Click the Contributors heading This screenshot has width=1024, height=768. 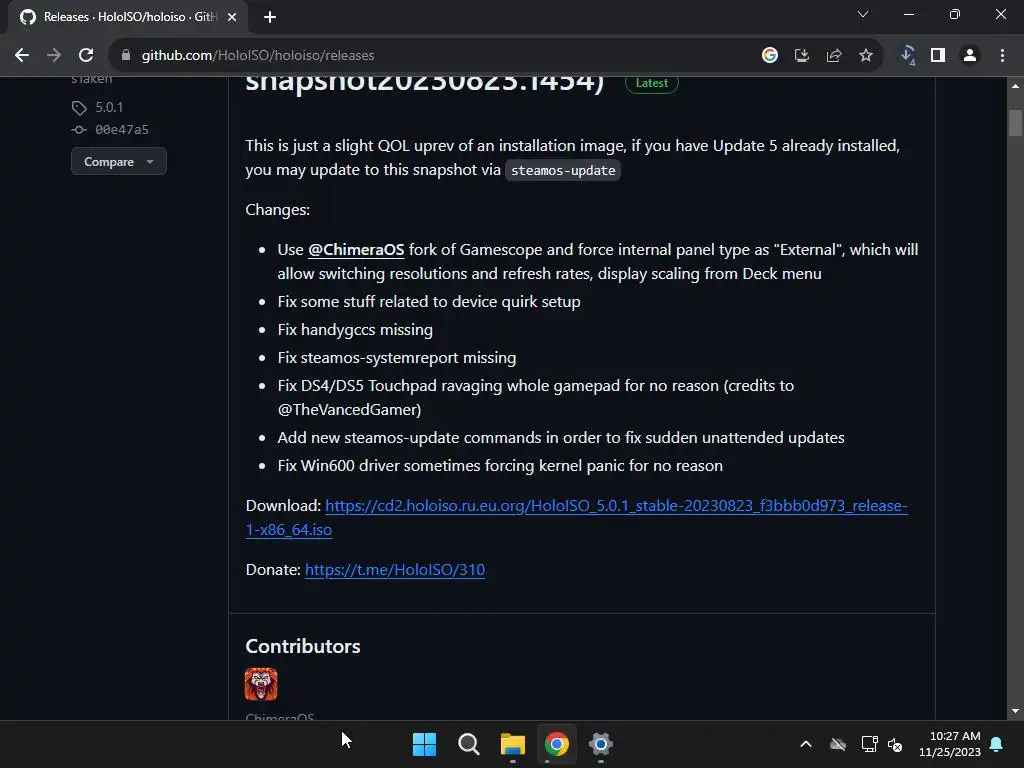tap(303, 646)
